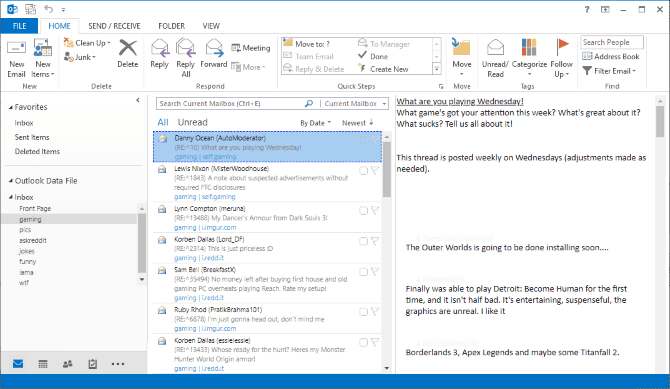Collapse the folder pane with chevron
Image resolution: width=670 pixels, height=389 pixels.
138,100
